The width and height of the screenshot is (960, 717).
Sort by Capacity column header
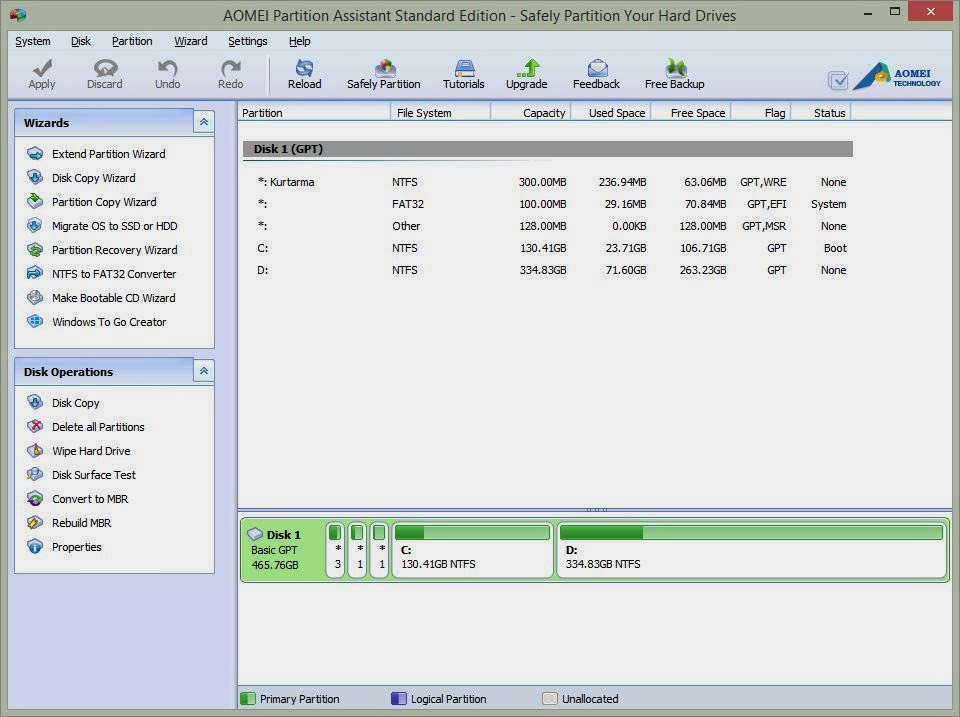coord(531,113)
